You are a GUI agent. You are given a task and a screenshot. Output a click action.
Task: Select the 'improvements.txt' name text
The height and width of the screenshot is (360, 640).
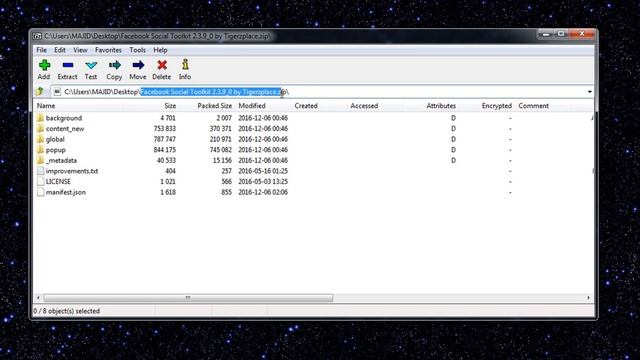point(72,171)
